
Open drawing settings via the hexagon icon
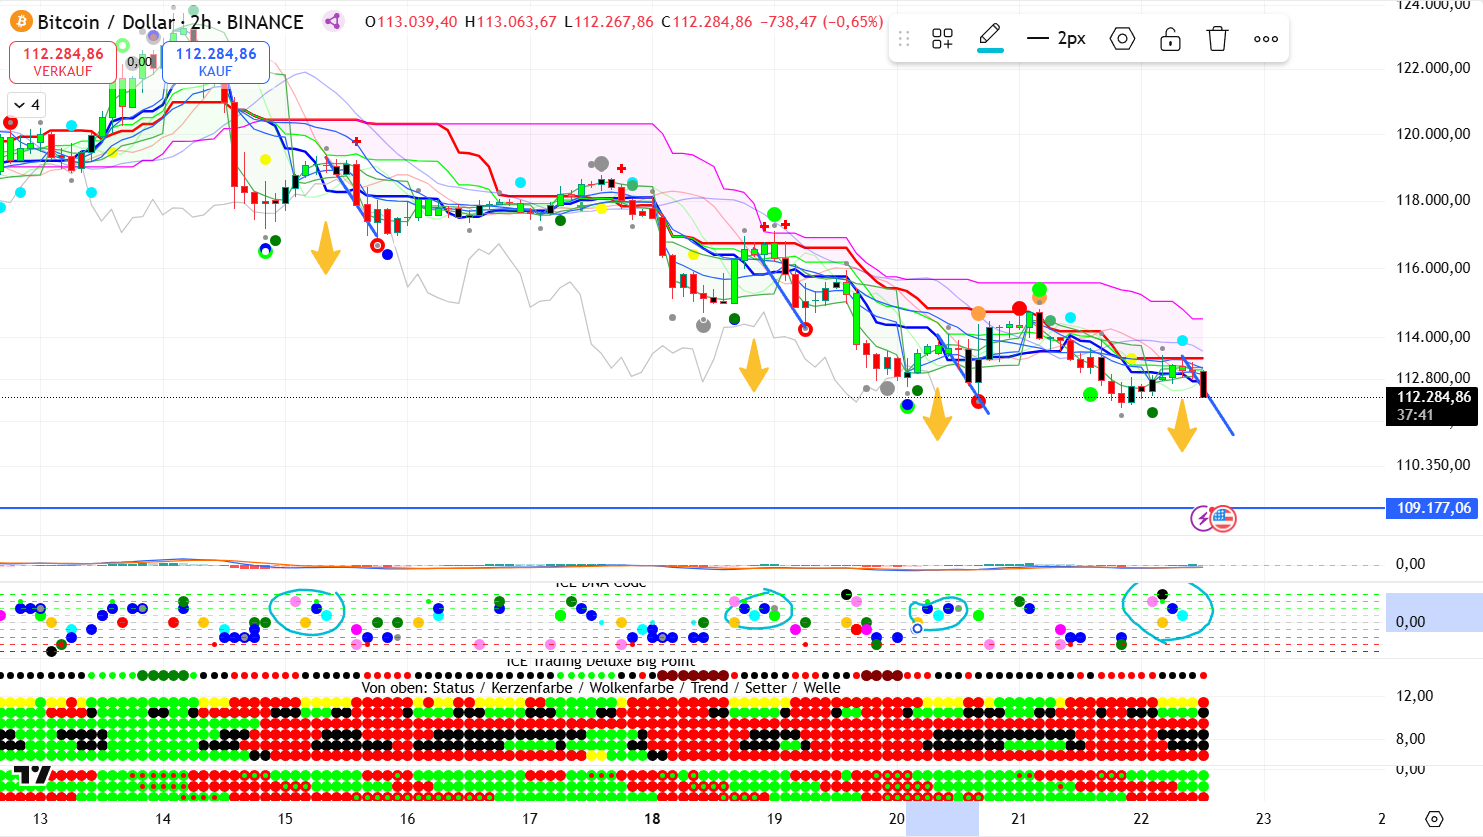1122,39
